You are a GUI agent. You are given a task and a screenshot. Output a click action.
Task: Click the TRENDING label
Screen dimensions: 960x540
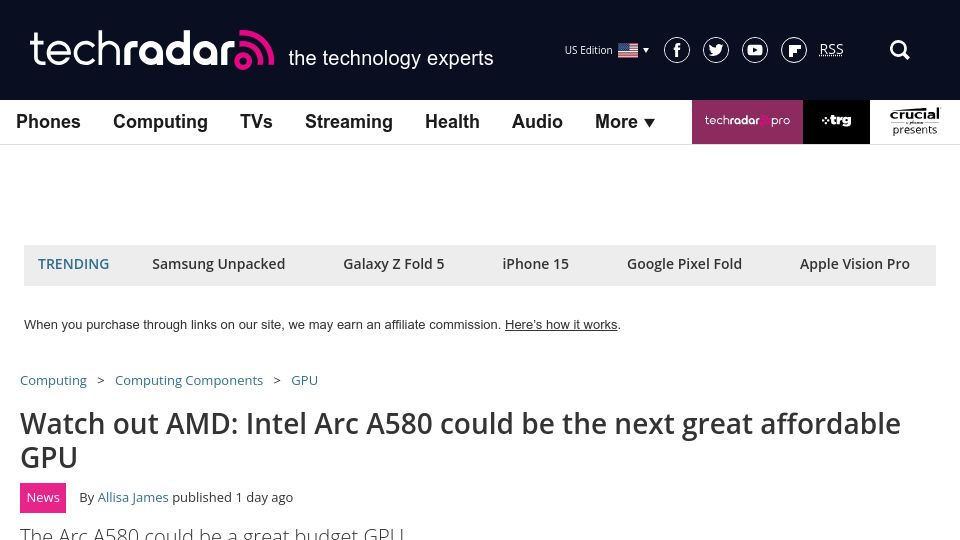tap(73, 264)
